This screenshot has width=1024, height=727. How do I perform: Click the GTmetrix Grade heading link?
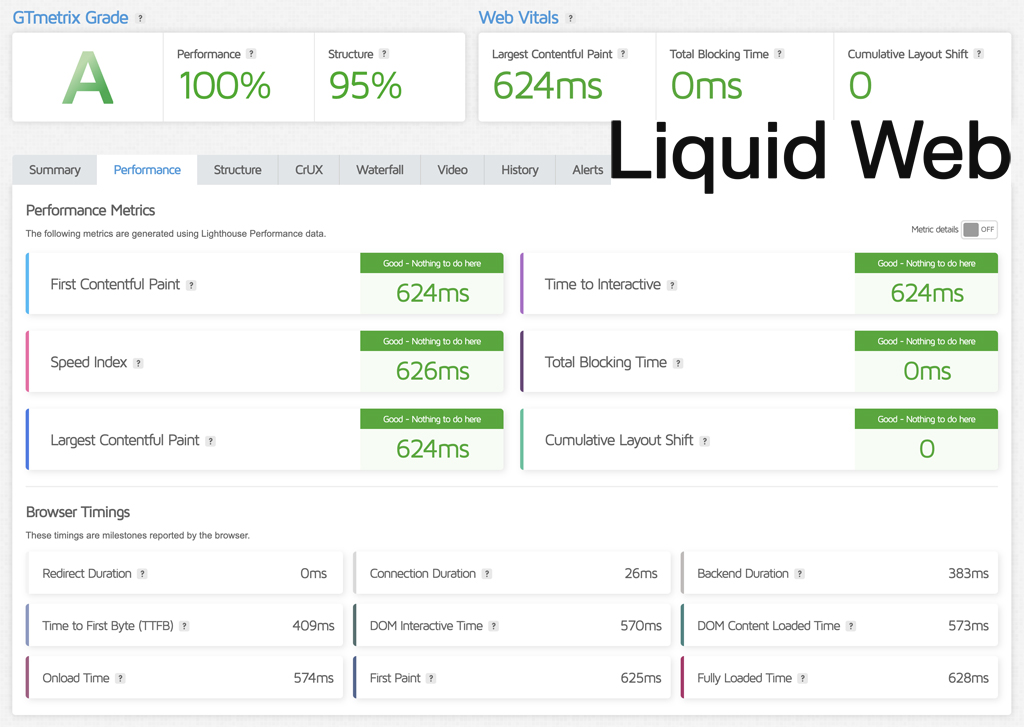(71, 18)
